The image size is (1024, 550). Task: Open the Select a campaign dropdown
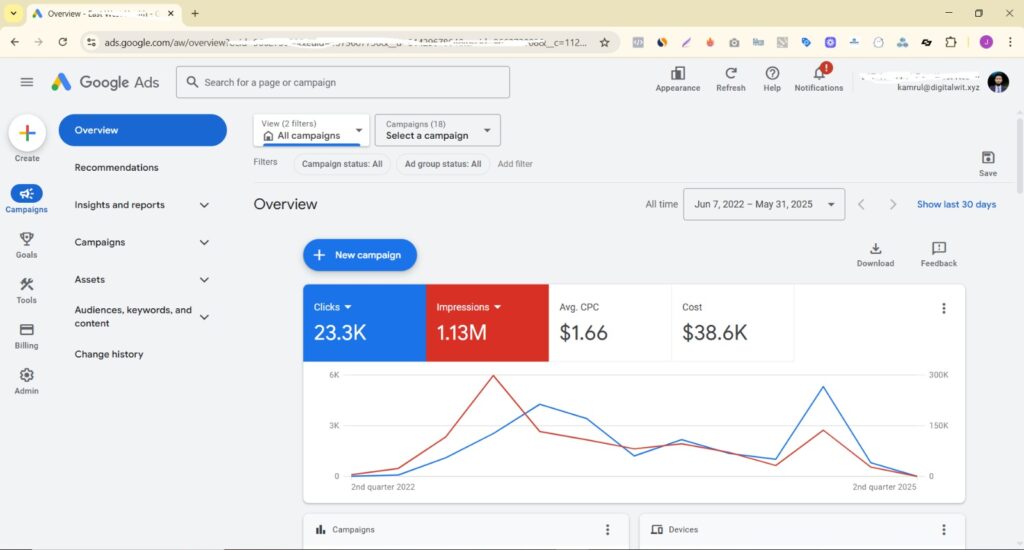(x=438, y=130)
